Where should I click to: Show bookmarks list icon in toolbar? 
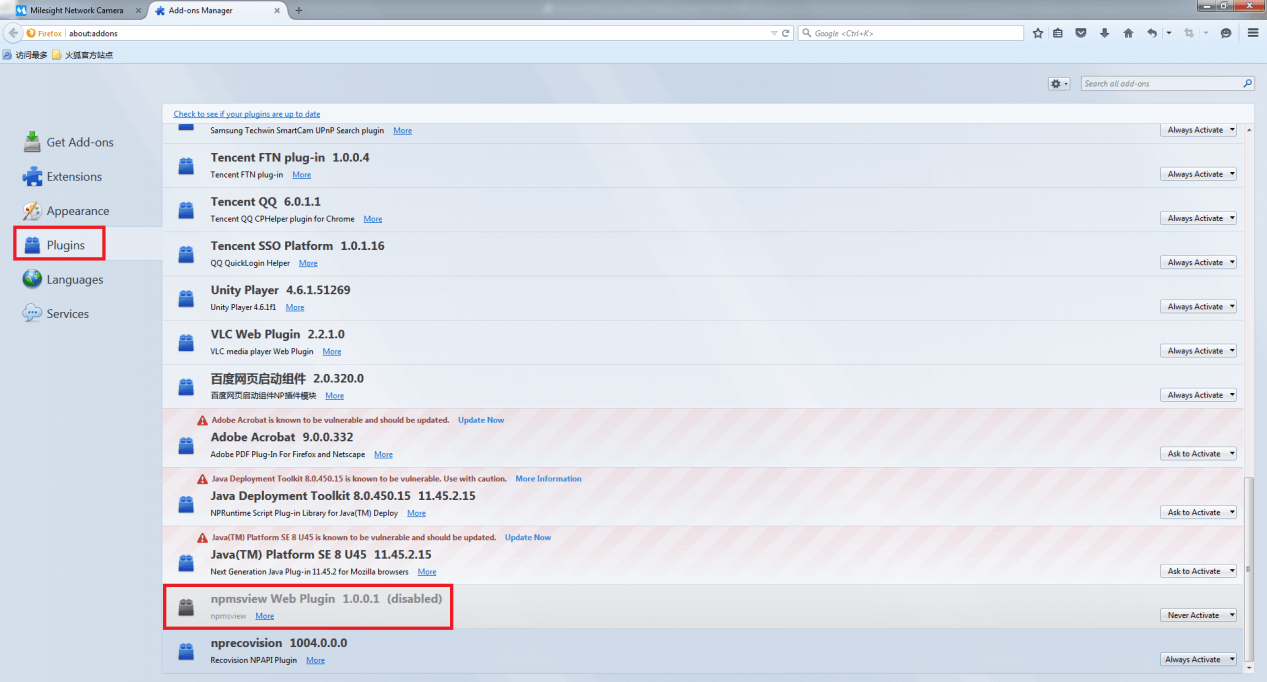(x=1059, y=33)
